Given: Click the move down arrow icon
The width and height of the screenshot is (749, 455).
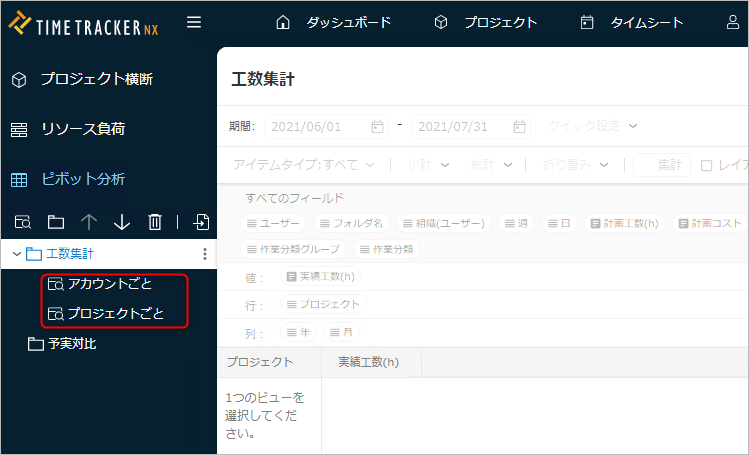Looking at the screenshot, I should coord(122,222).
